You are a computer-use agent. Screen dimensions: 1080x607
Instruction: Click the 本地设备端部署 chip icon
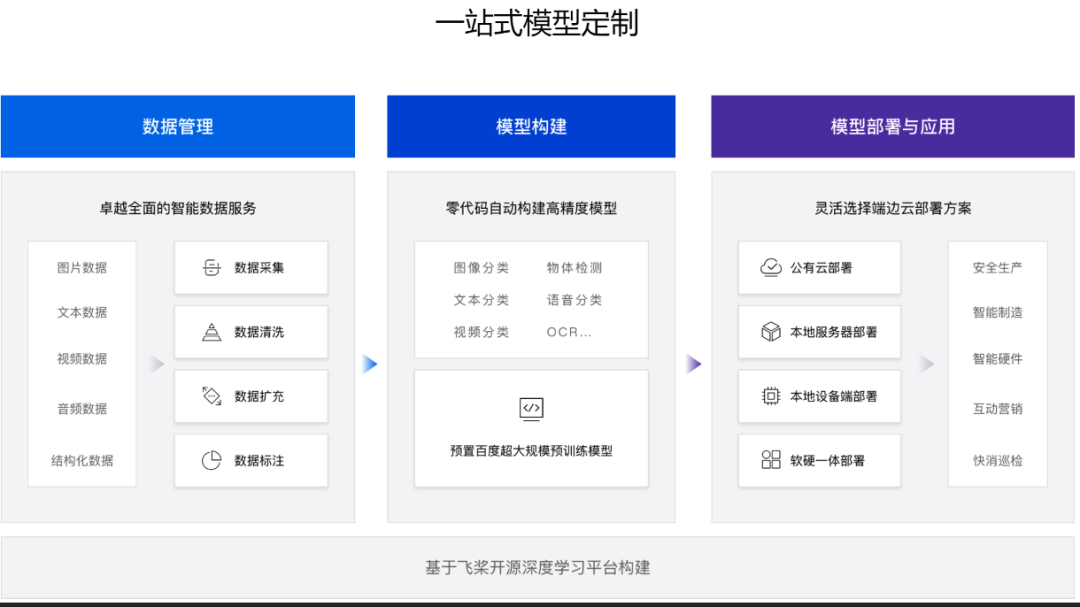pos(771,396)
